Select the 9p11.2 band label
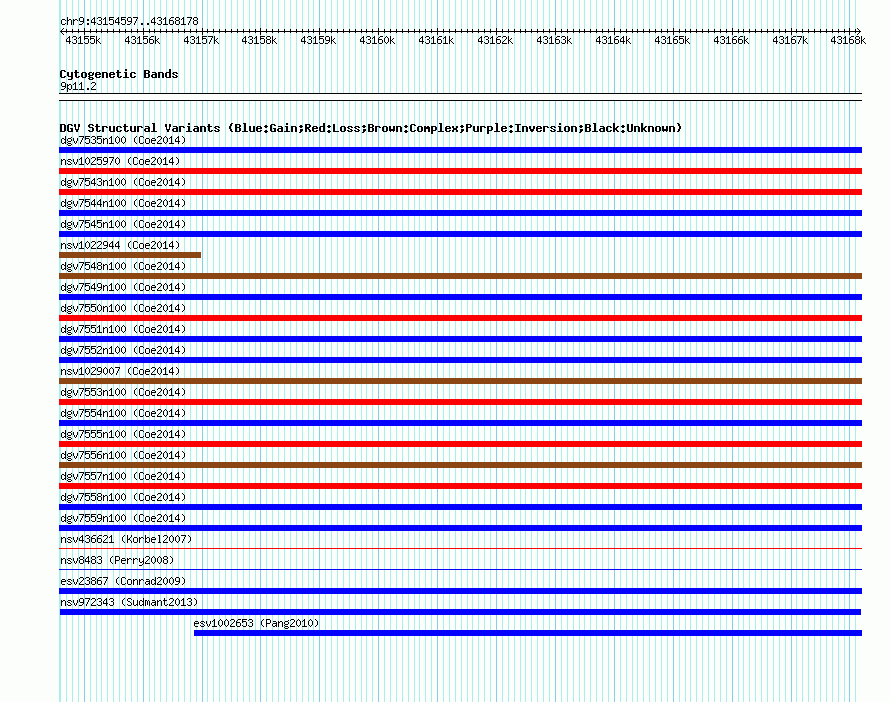The height and width of the screenshot is (702, 890). (x=78, y=86)
